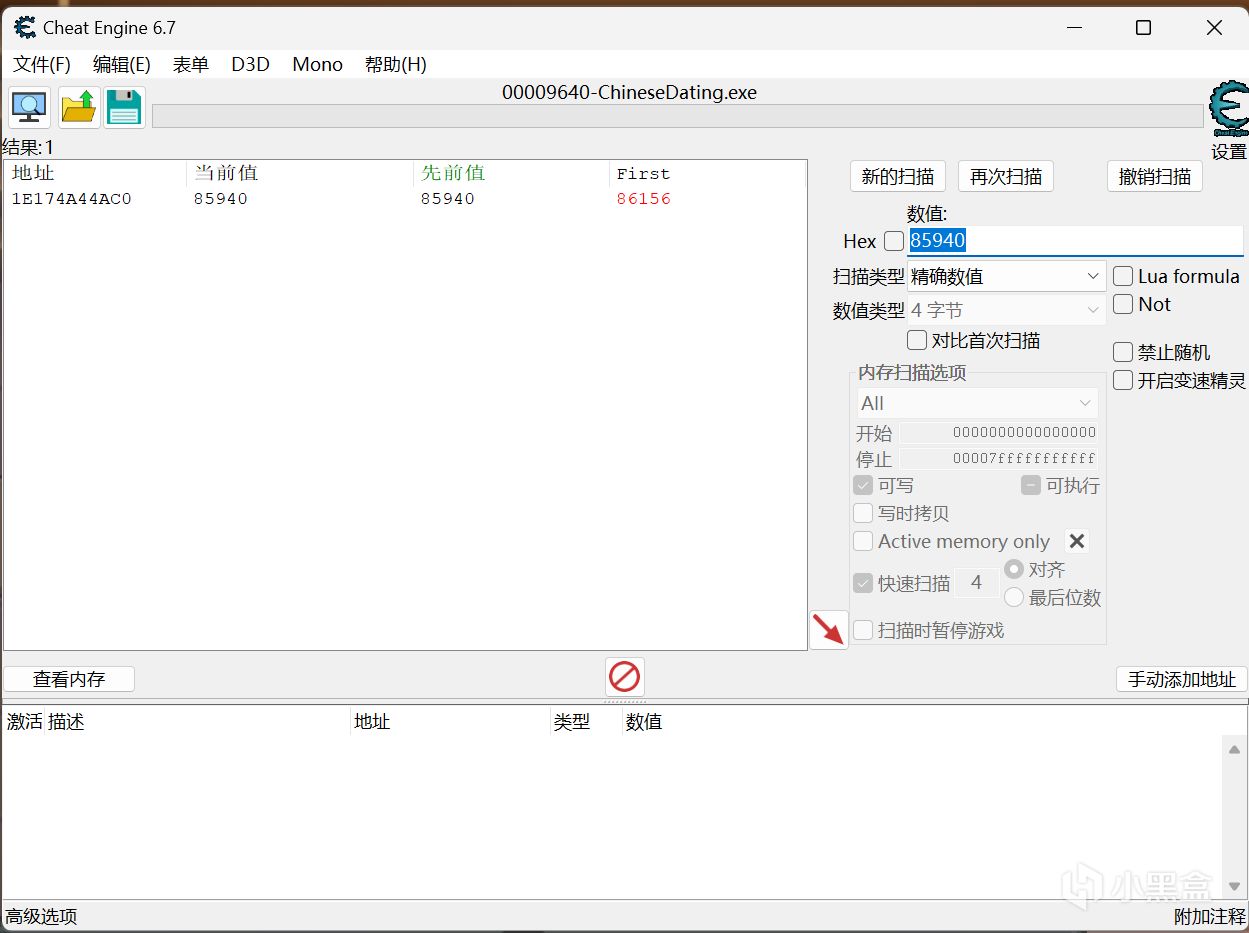Toggle the Hex checkbox

(x=894, y=241)
